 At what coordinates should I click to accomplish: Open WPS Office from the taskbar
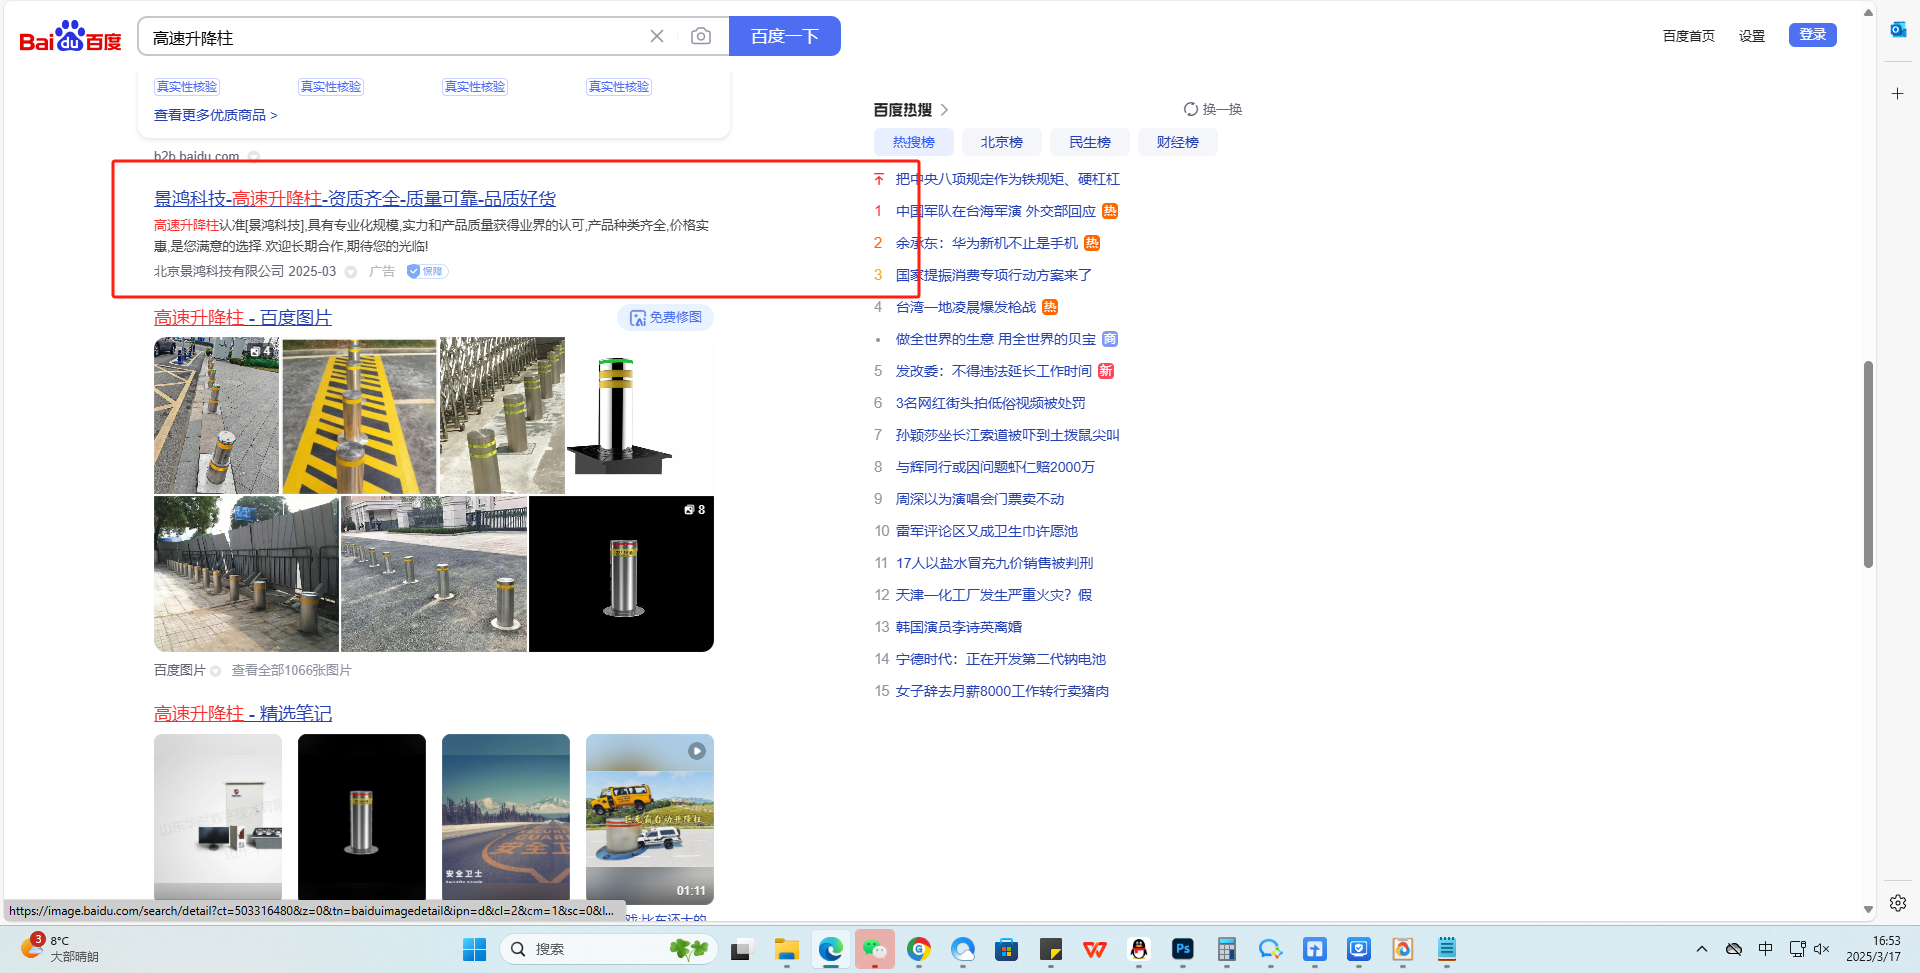(x=1095, y=949)
